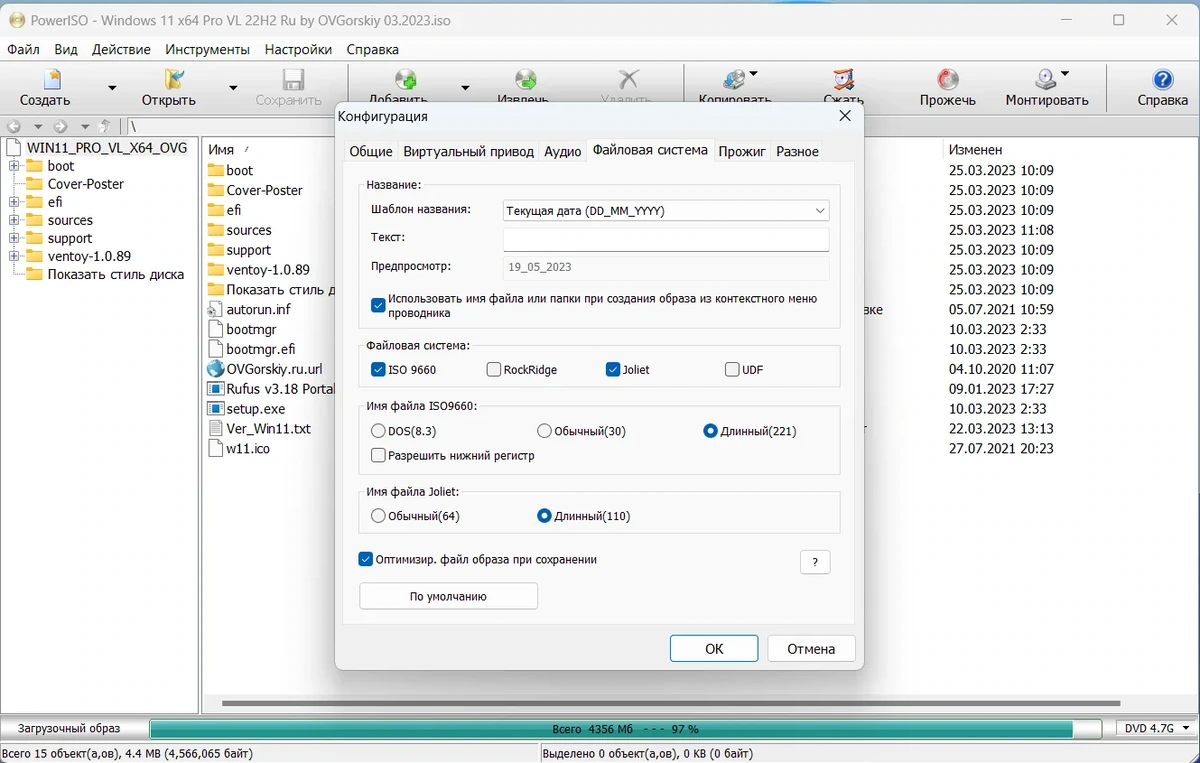The width and height of the screenshot is (1200, 763).
Task: Click the Открыть toolbar icon
Action: point(172,80)
